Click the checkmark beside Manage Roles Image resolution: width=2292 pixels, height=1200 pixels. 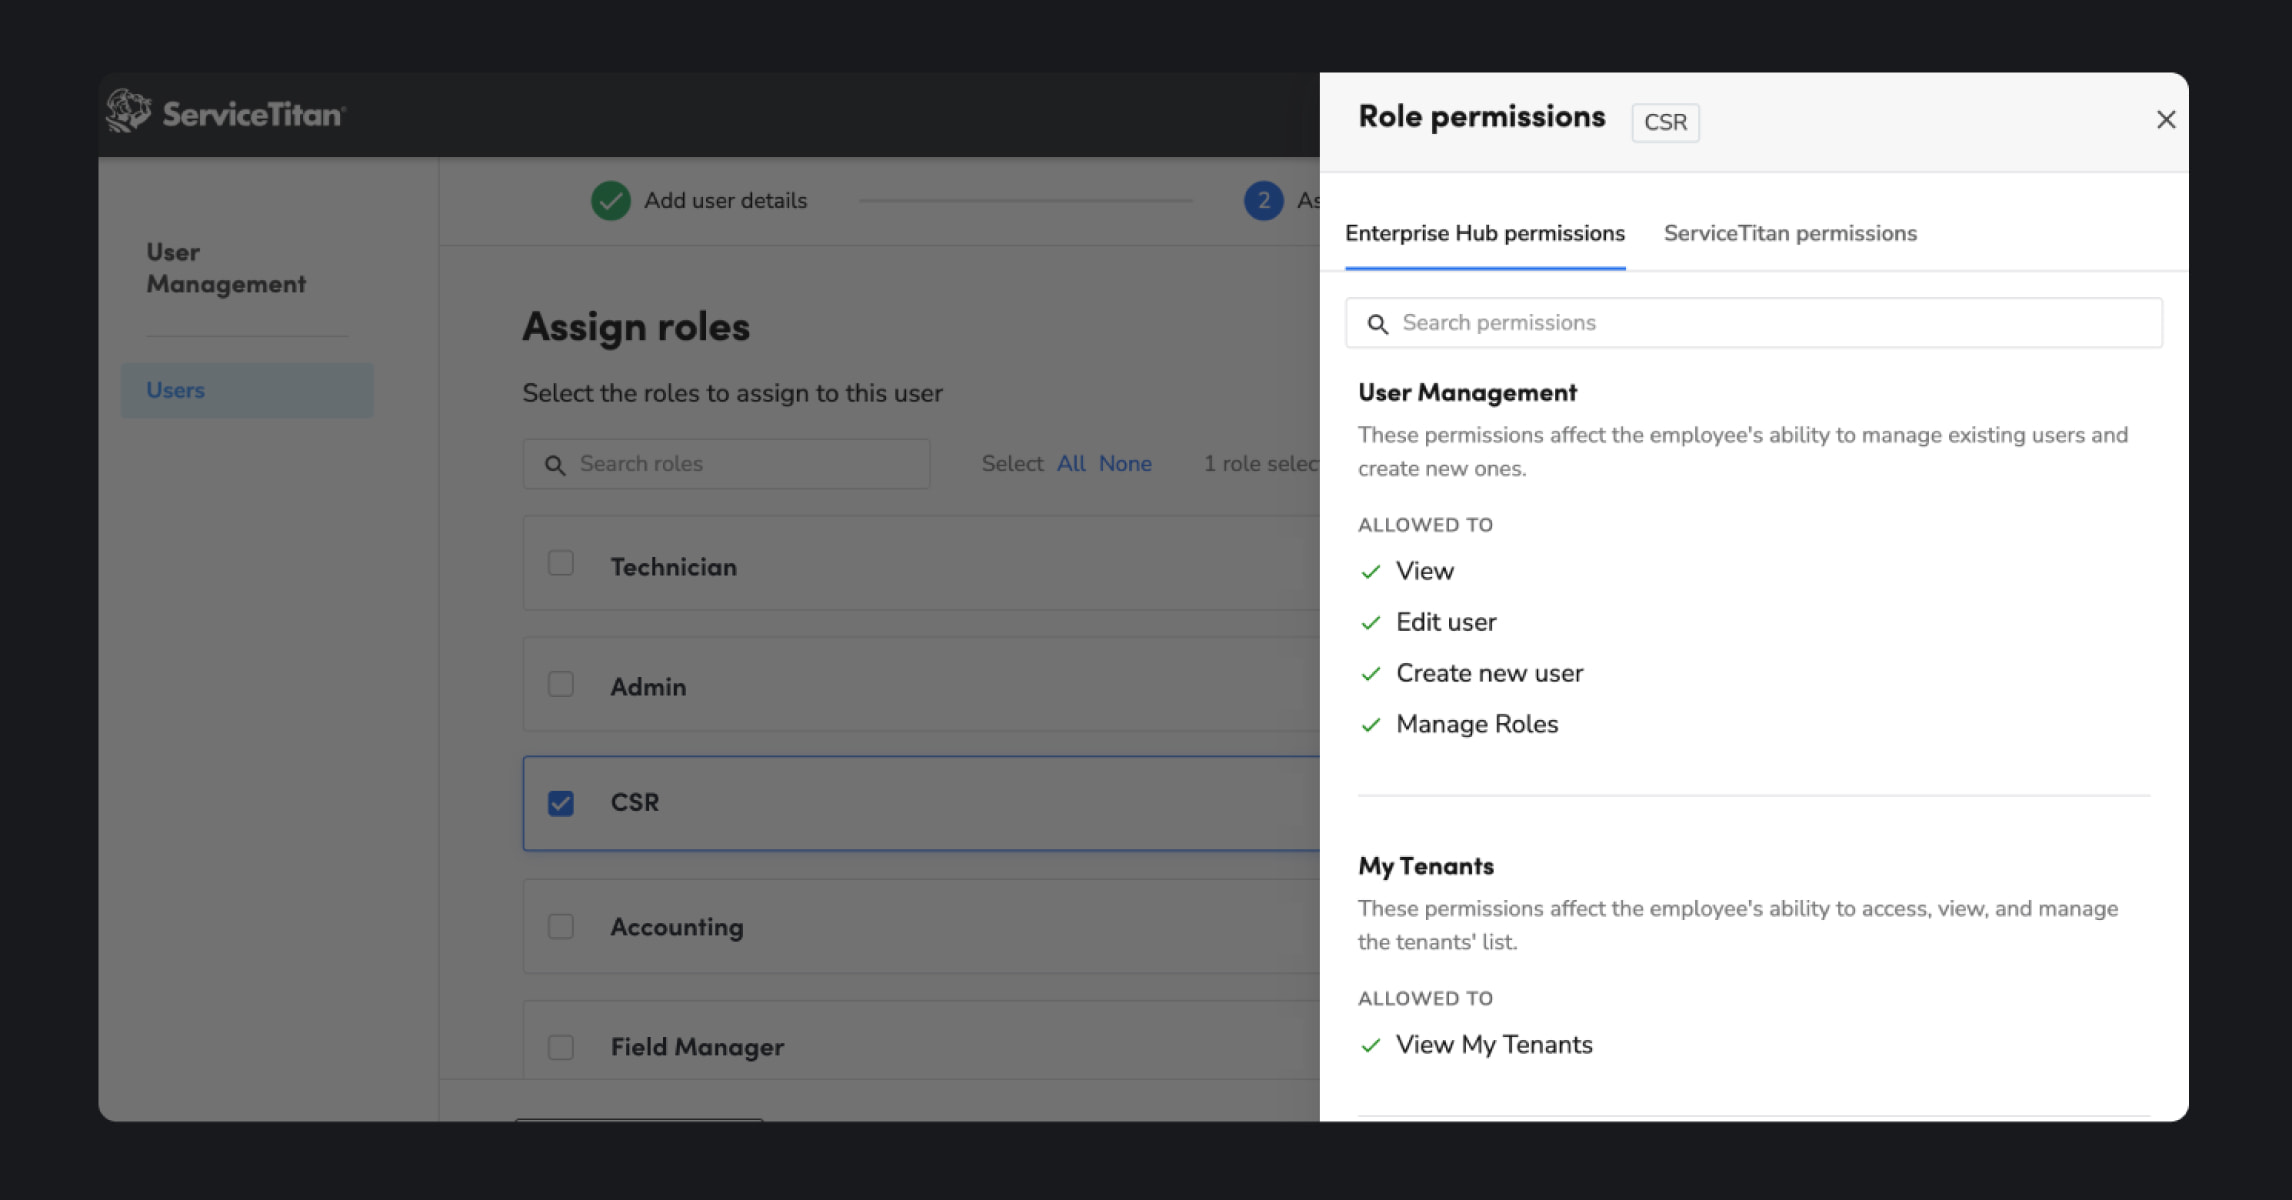[x=1370, y=725]
